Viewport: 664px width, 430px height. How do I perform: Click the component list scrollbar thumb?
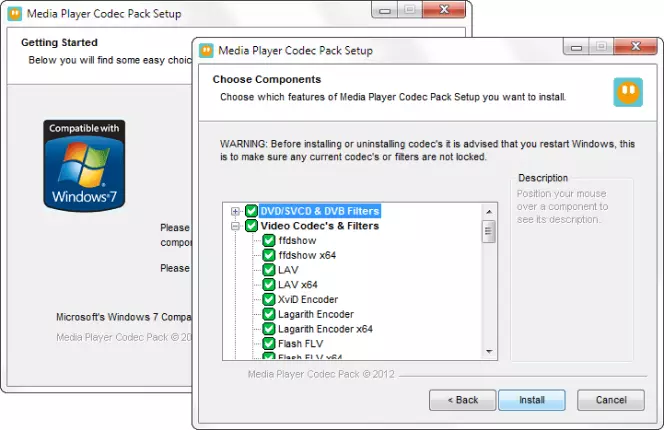(489, 231)
